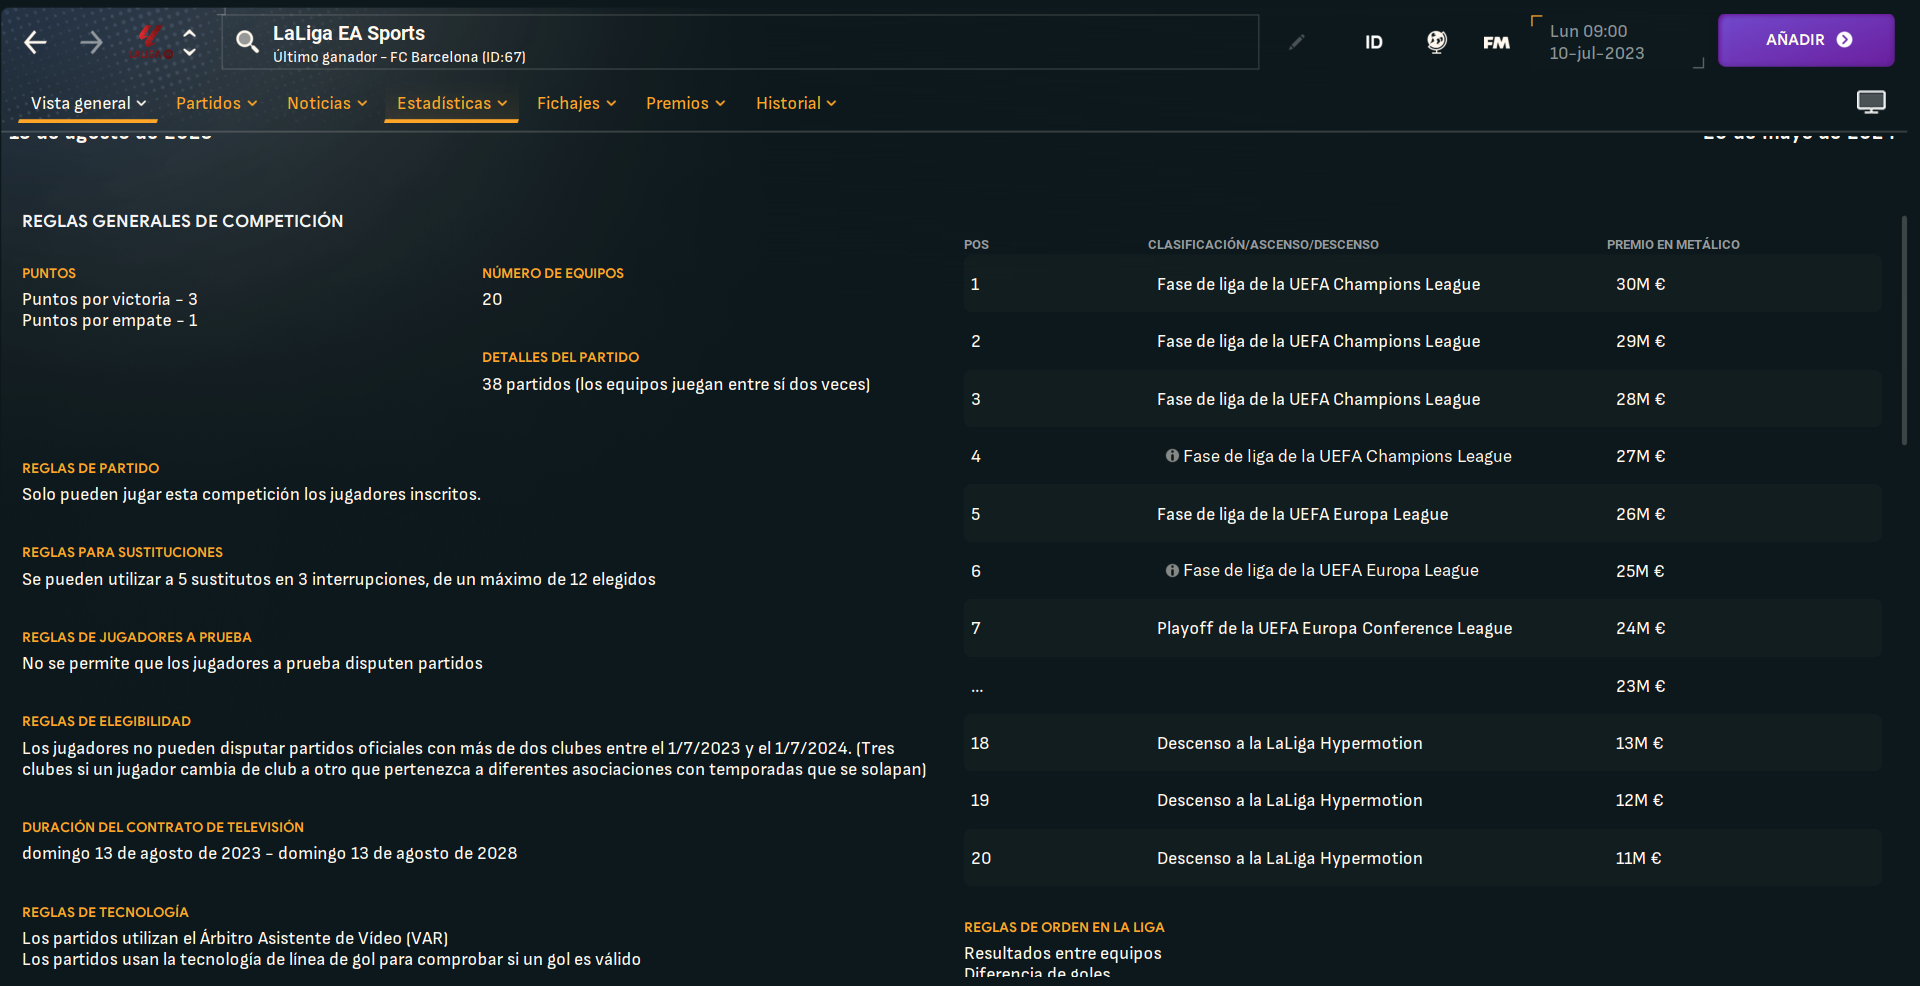Click the prize value '30M €'

(1640, 284)
